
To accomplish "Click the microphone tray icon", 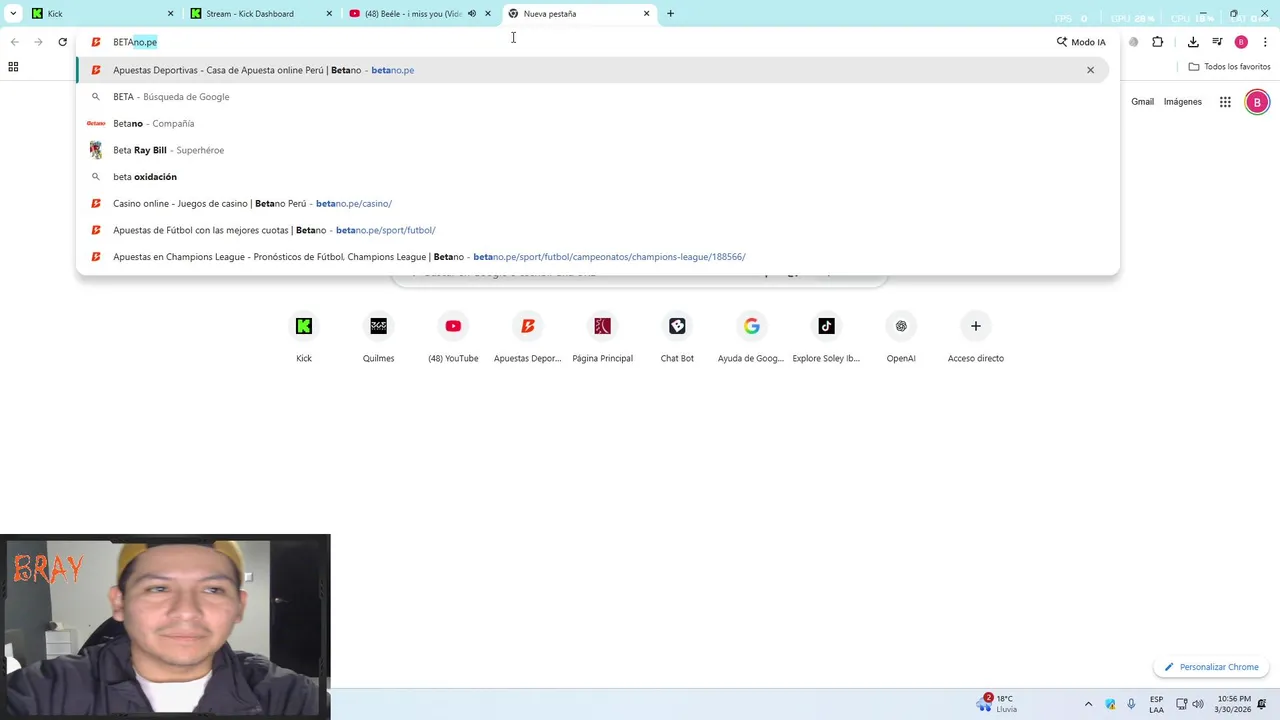I will coord(1131,704).
